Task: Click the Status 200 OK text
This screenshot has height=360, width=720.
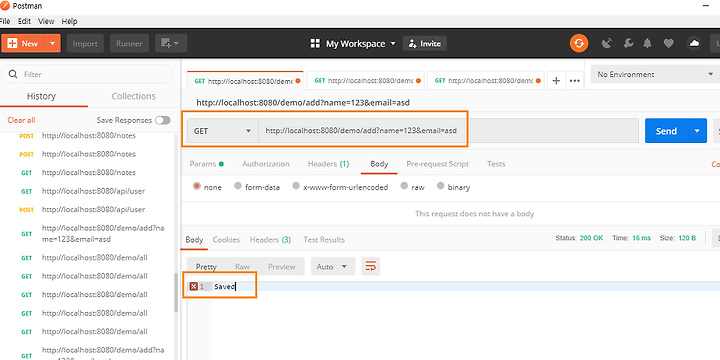Action: point(579,238)
